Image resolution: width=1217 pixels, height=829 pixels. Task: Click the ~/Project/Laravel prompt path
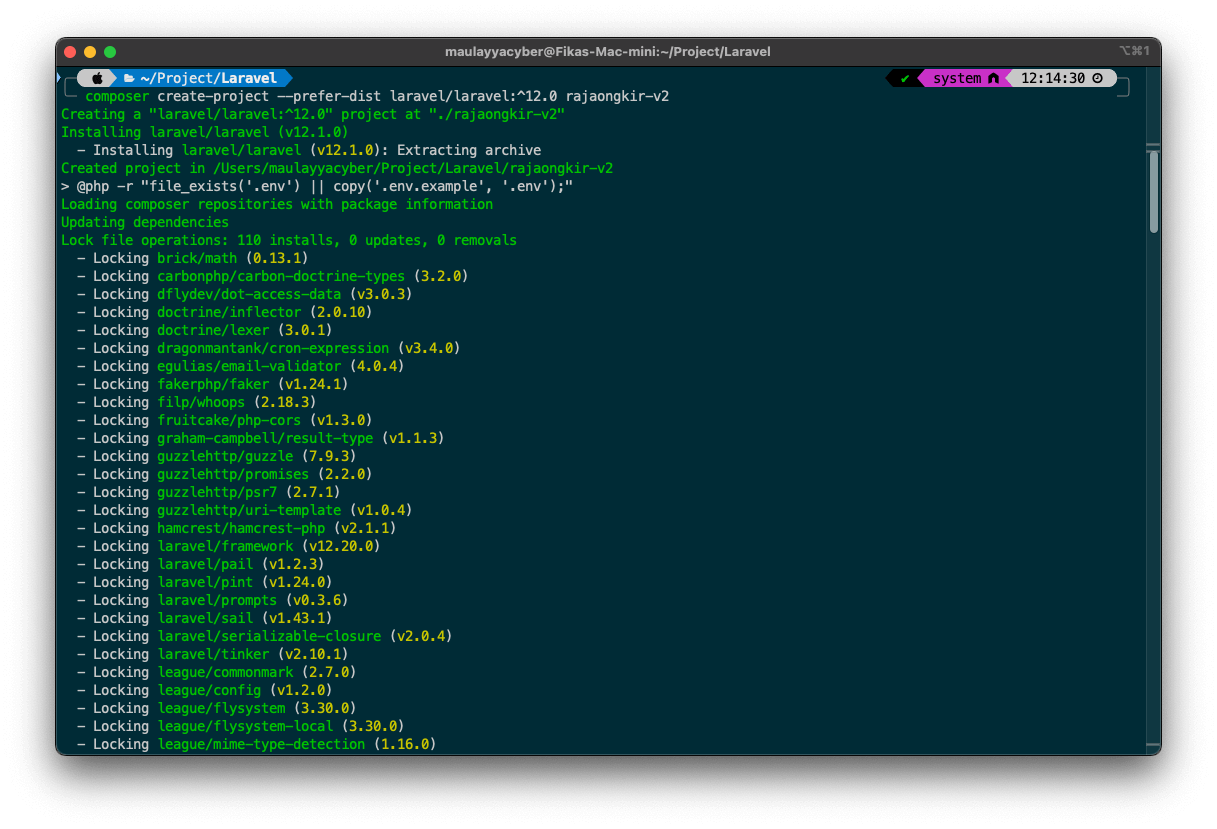(209, 78)
